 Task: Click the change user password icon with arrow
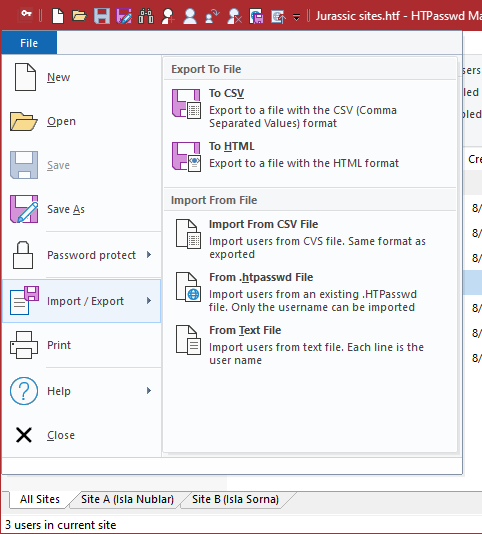(212, 16)
